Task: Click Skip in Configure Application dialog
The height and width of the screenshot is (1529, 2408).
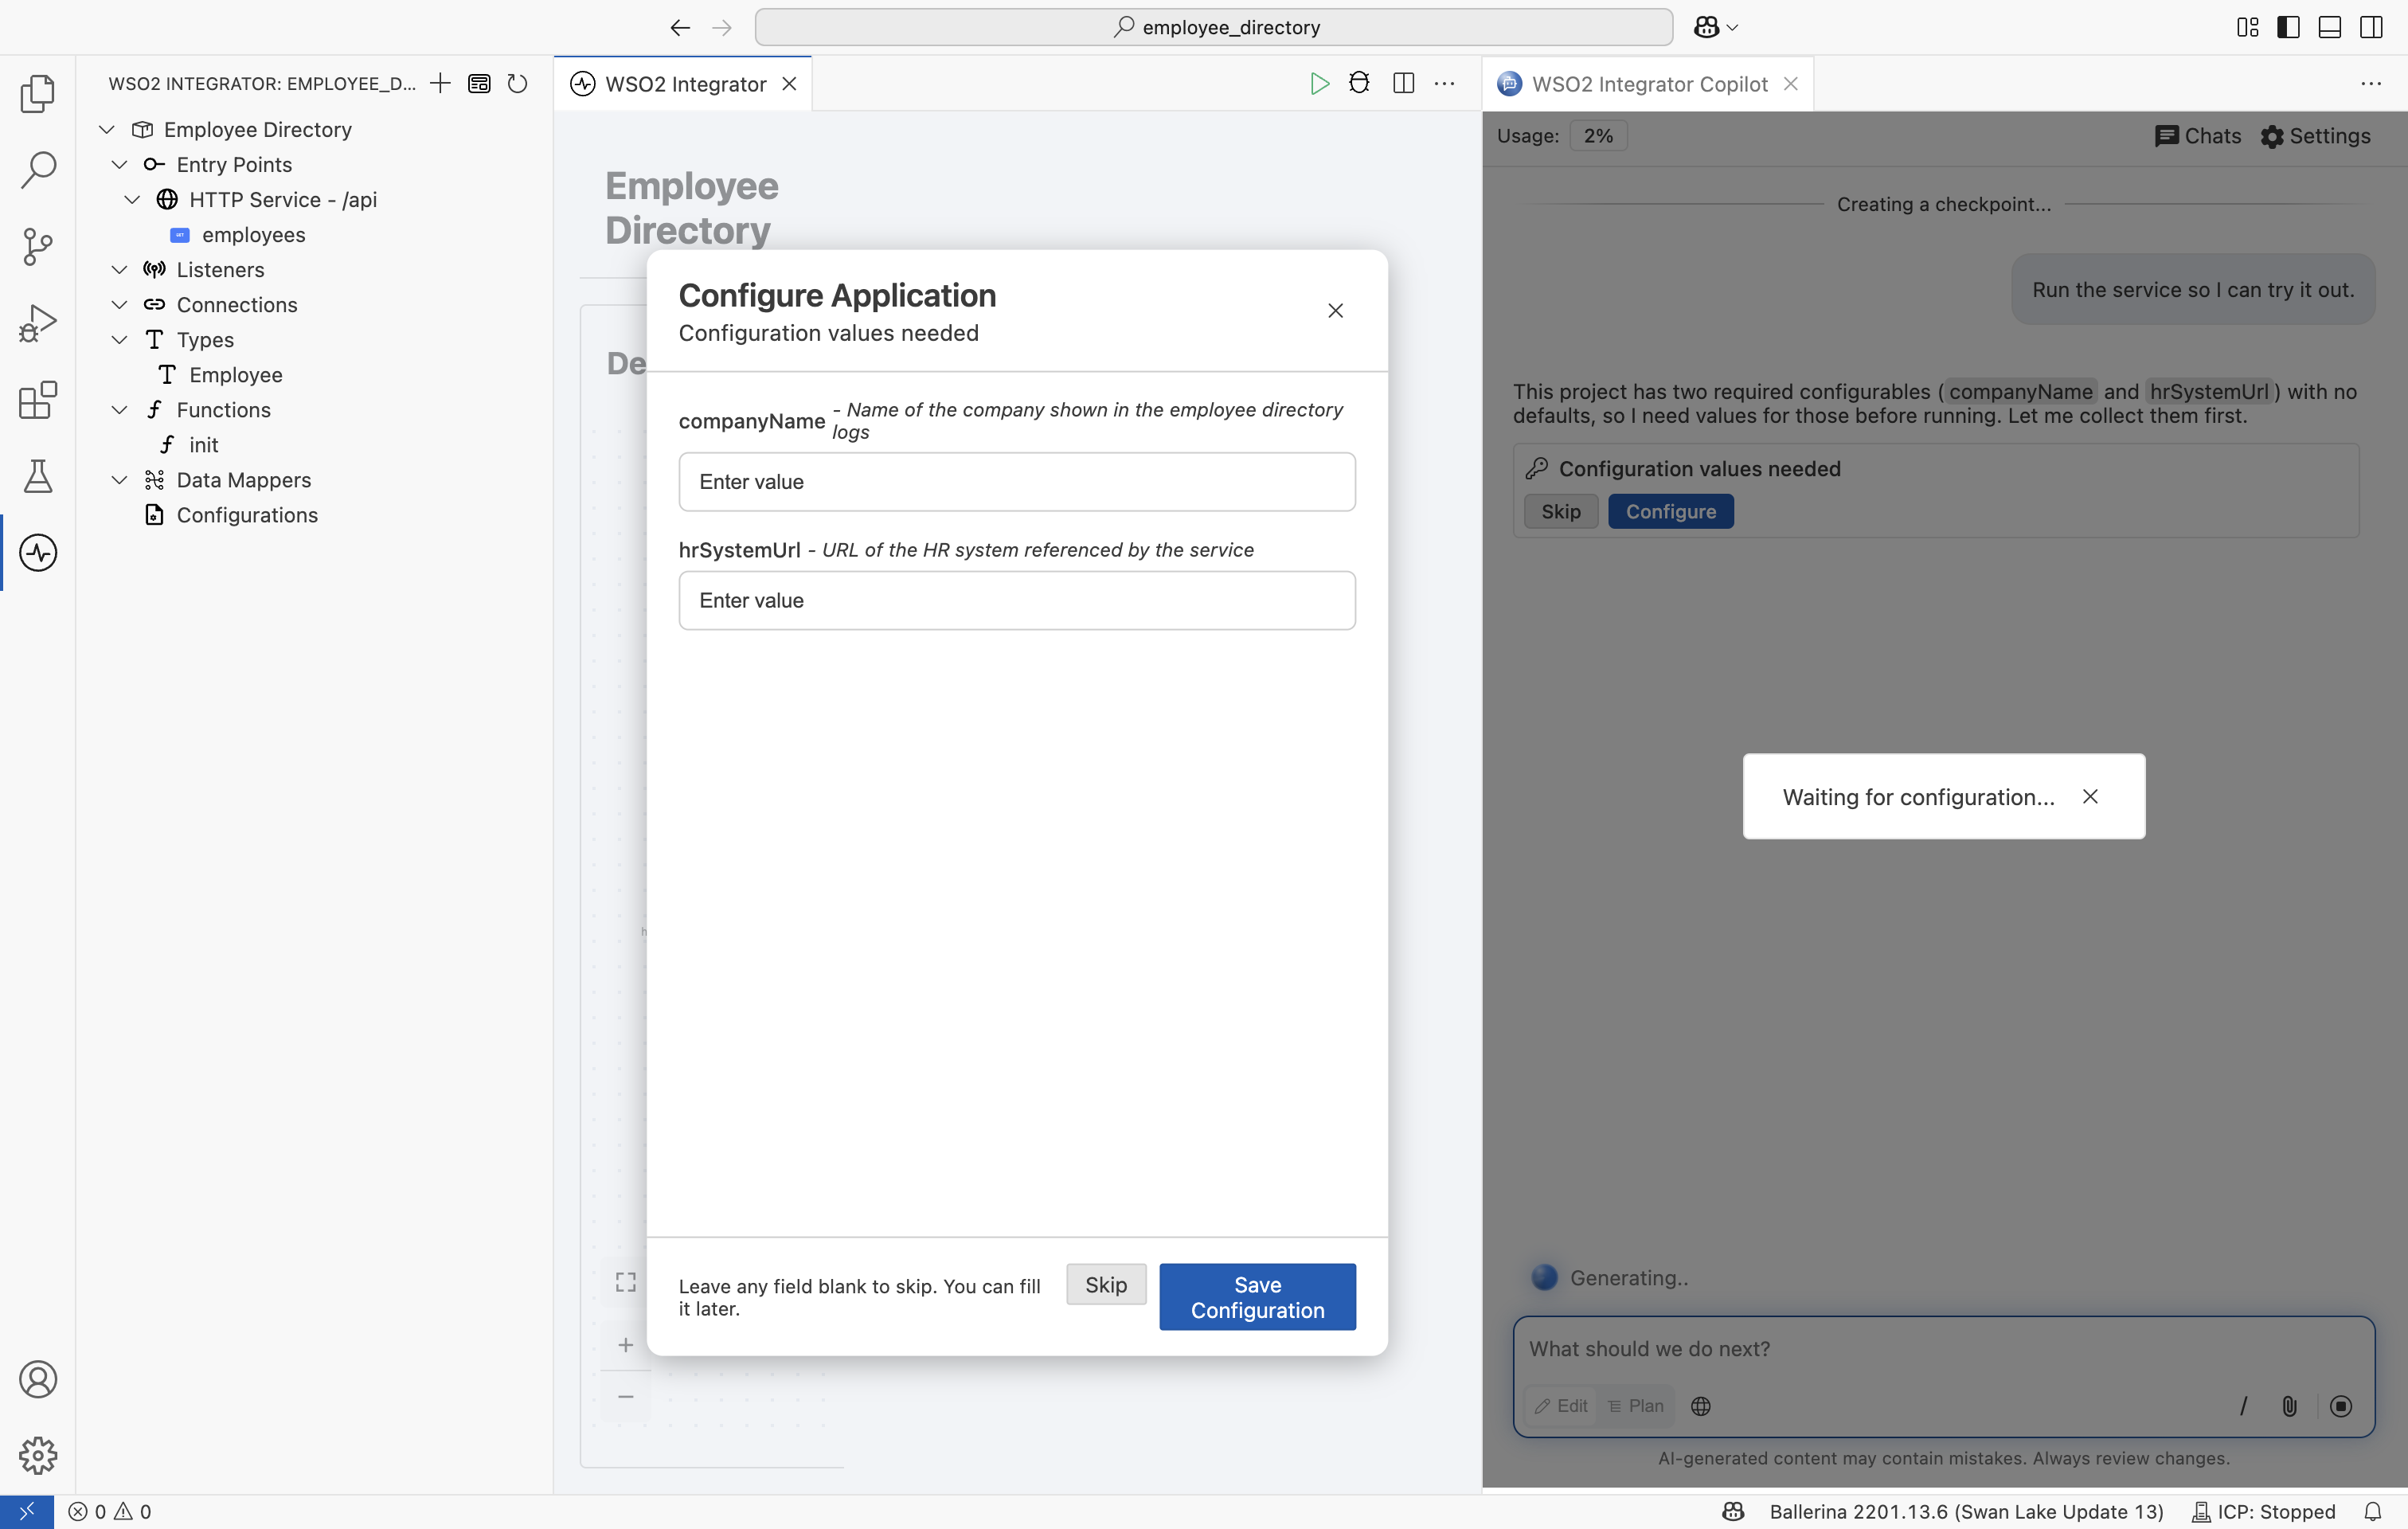Action: [x=1106, y=1285]
